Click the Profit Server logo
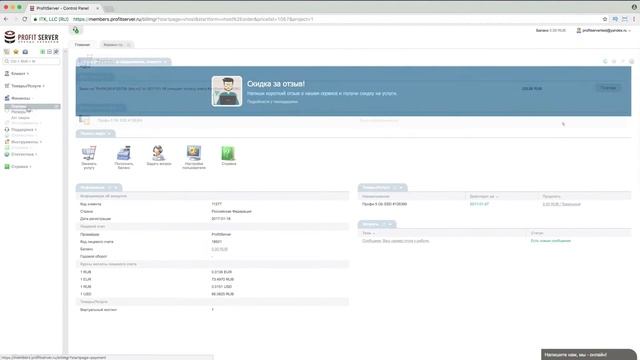The image size is (640, 360). [x=31, y=37]
